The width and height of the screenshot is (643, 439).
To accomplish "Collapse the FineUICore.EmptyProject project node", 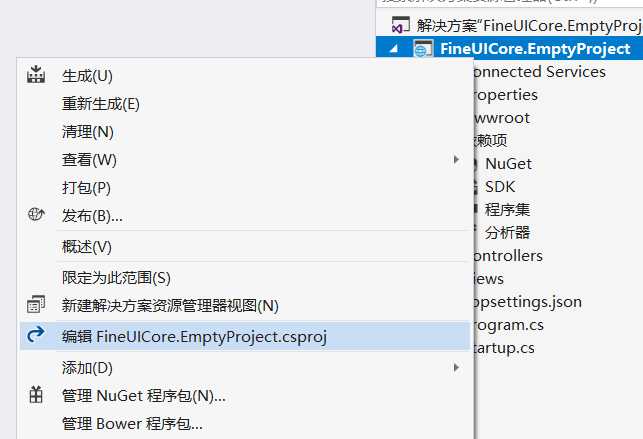I will (x=393, y=48).
